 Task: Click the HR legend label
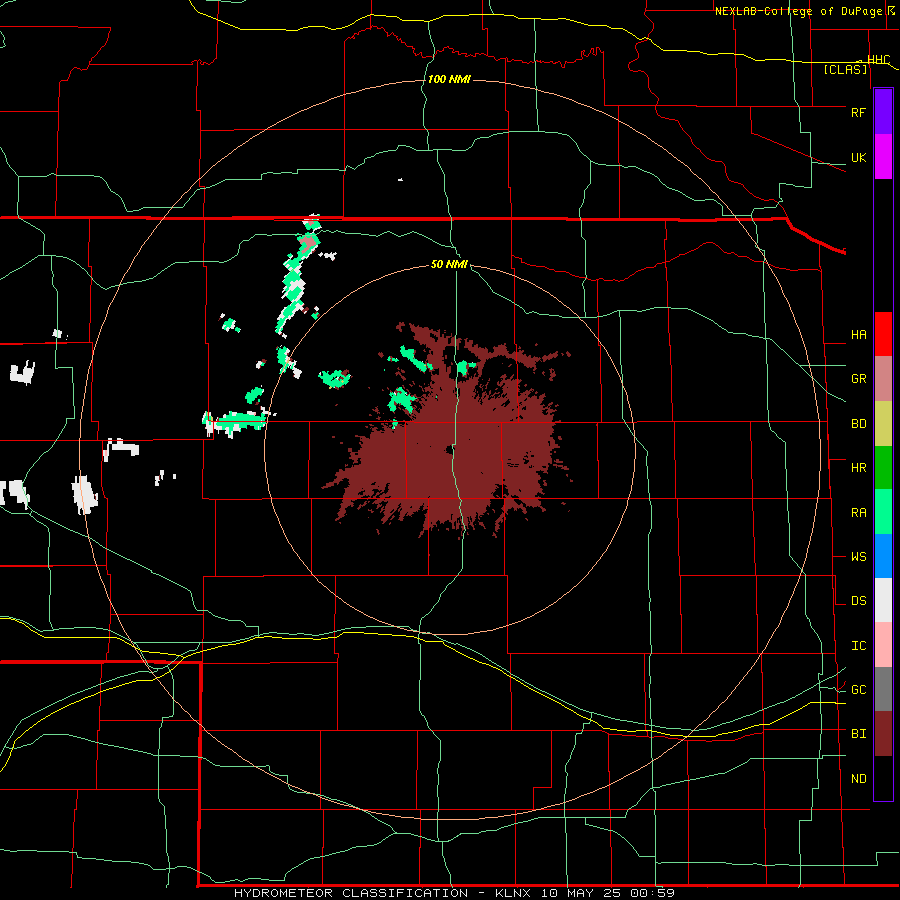point(858,468)
